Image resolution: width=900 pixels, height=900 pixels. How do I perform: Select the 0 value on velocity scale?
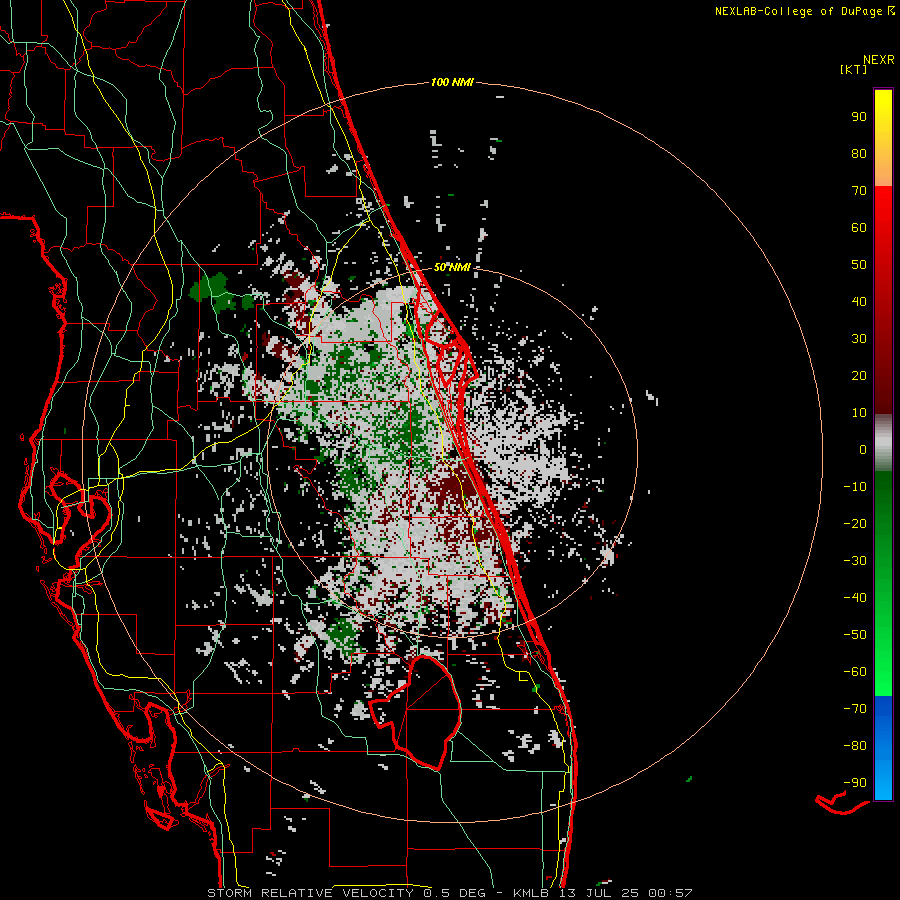pyautogui.click(x=863, y=450)
